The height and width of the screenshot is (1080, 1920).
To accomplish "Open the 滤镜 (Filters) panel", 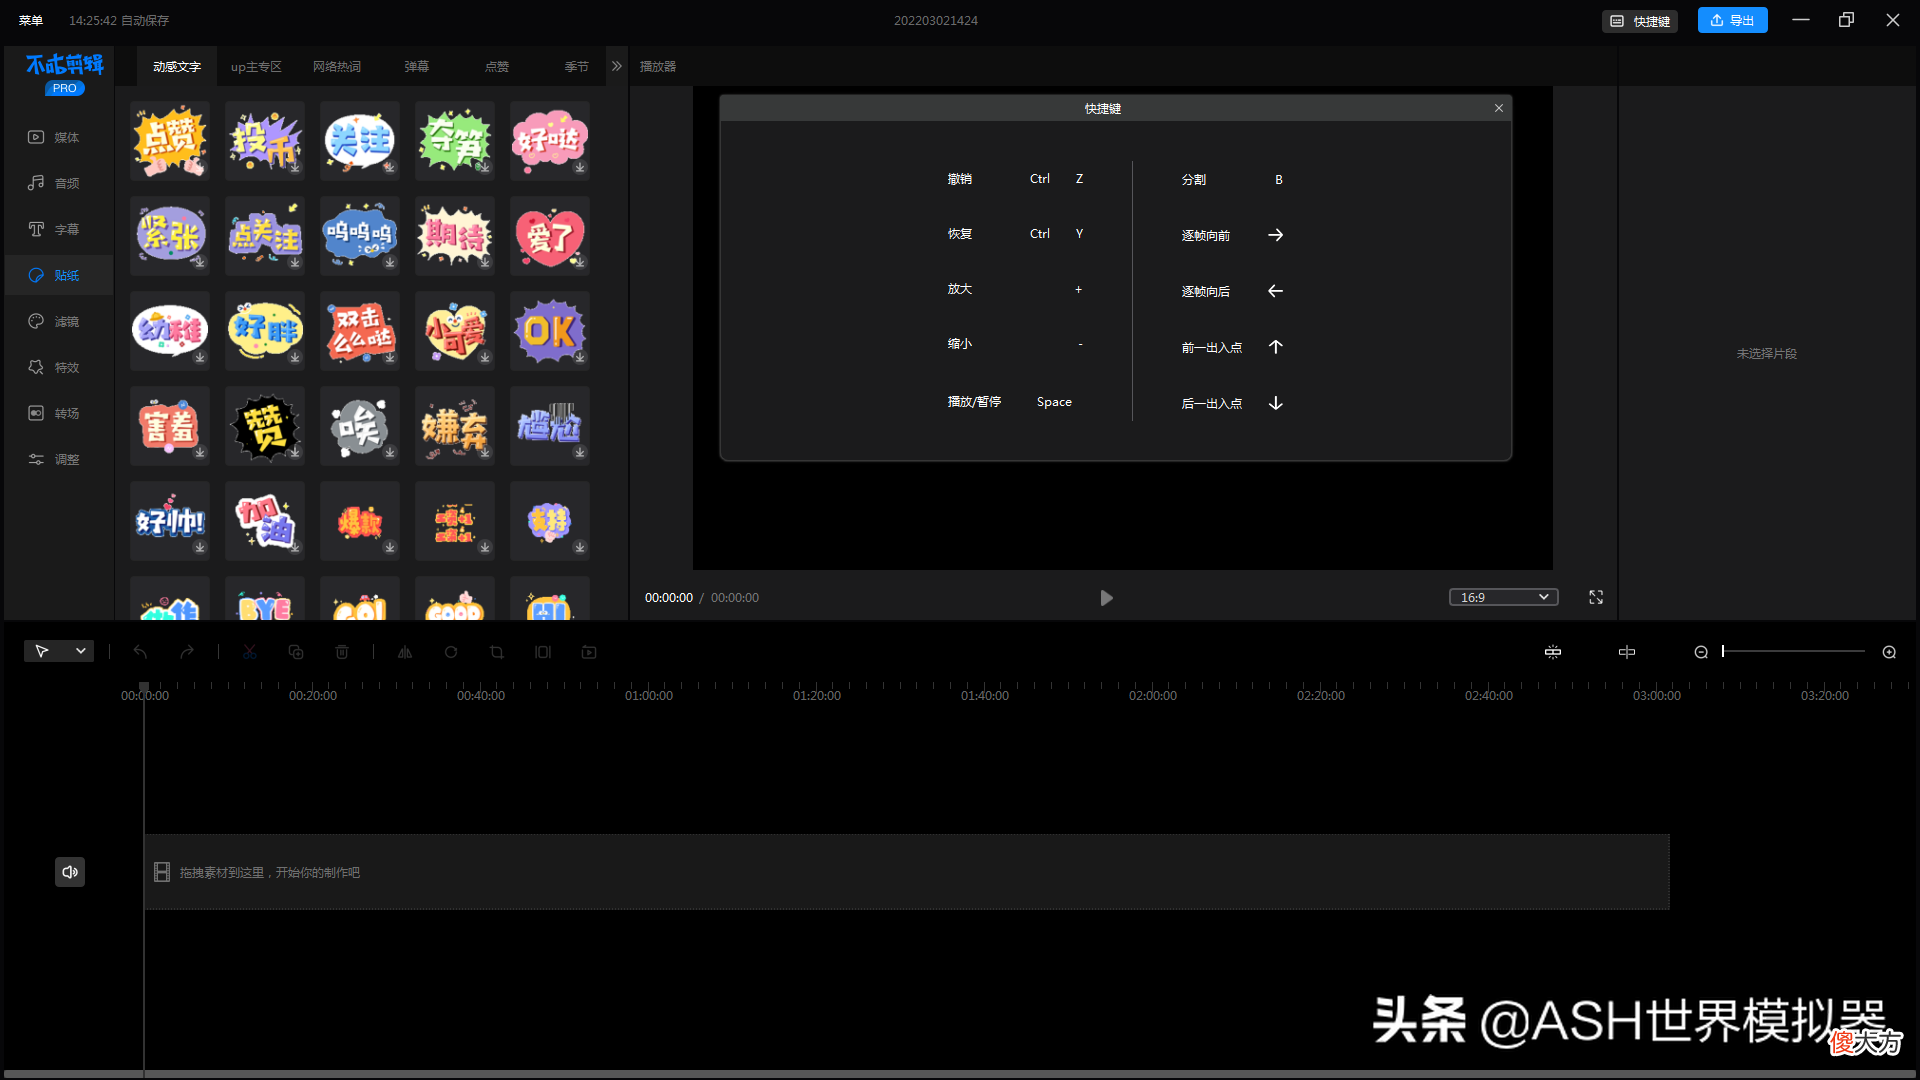I will [55, 321].
